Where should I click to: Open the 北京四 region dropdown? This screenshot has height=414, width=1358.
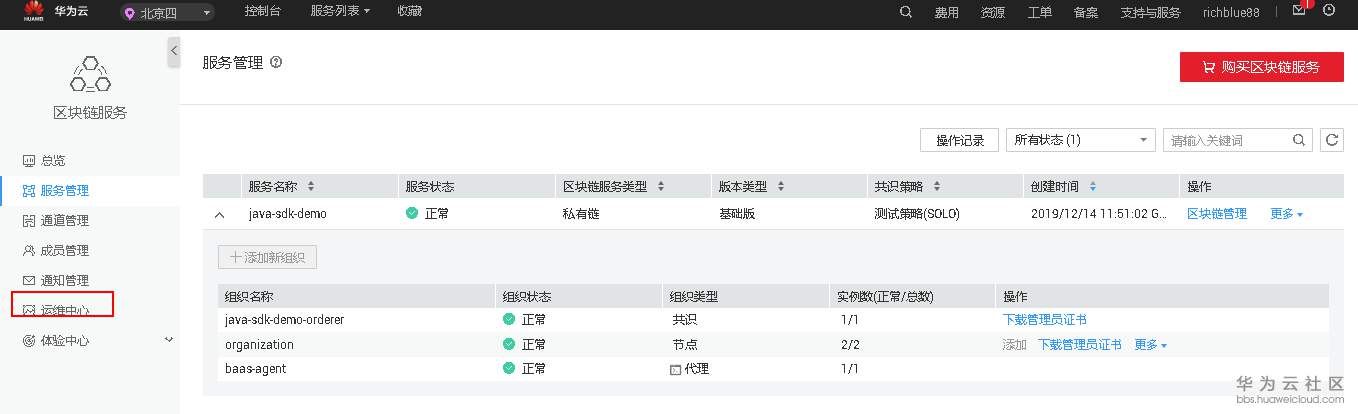click(167, 13)
